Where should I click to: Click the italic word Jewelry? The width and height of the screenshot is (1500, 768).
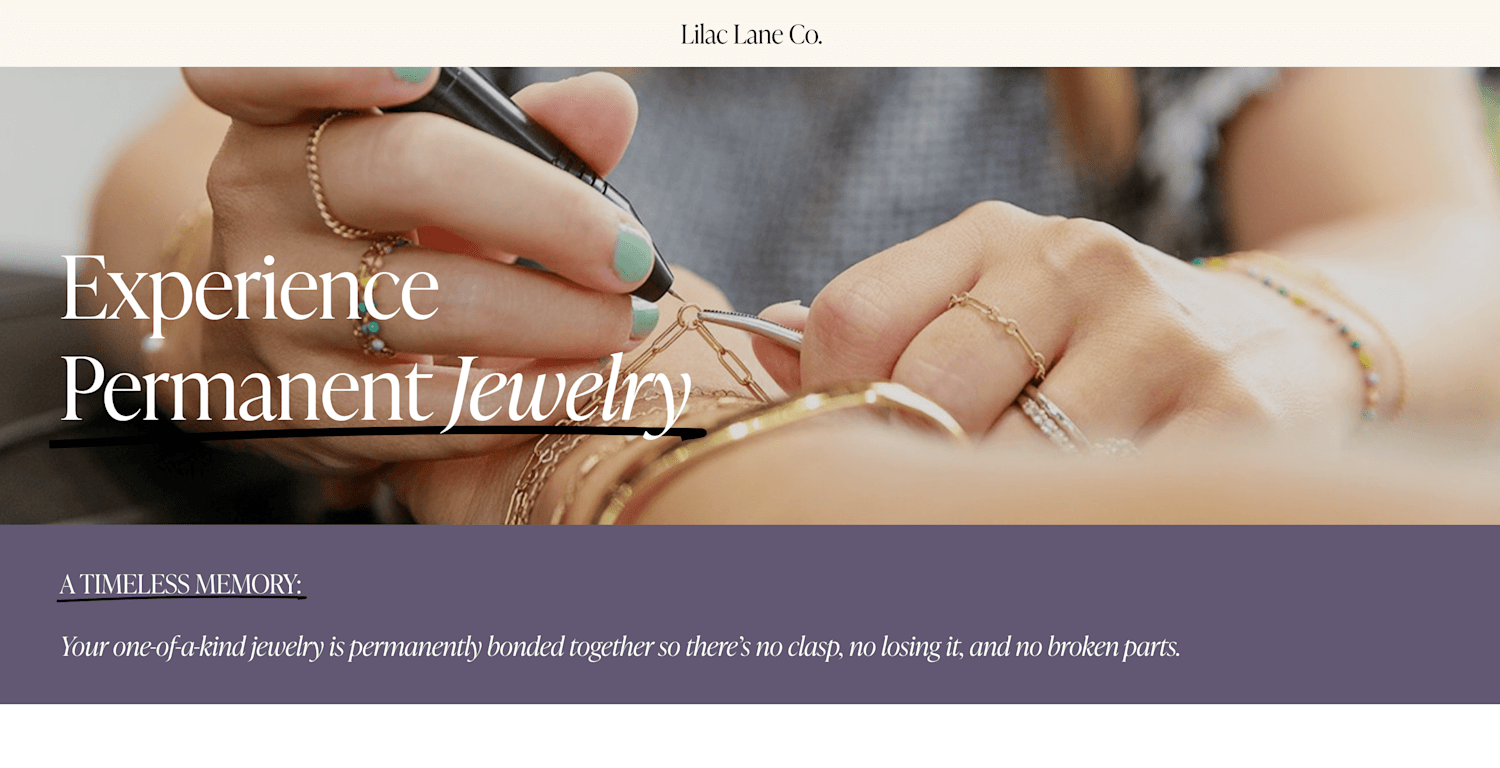(x=570, y=391)
